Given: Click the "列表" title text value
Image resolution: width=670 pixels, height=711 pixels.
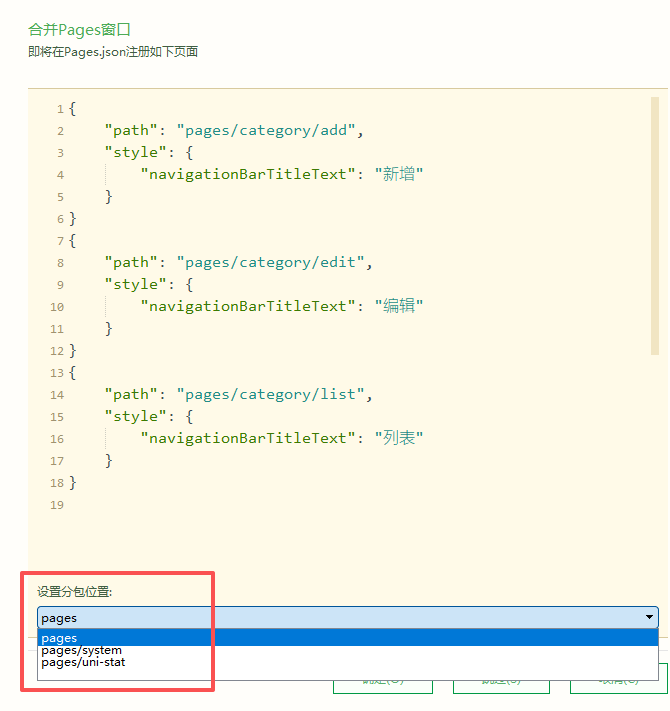Looking at the screenshot, I should pos(399,438).
